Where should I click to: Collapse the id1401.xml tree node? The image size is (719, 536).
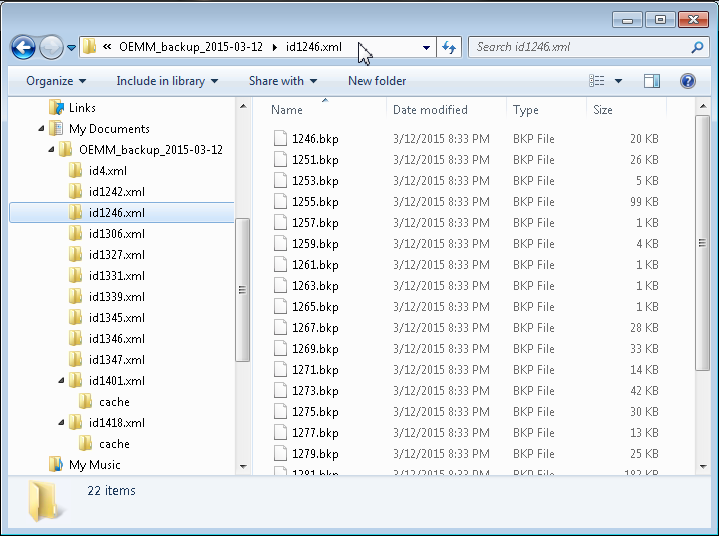[x=61, y=381]
